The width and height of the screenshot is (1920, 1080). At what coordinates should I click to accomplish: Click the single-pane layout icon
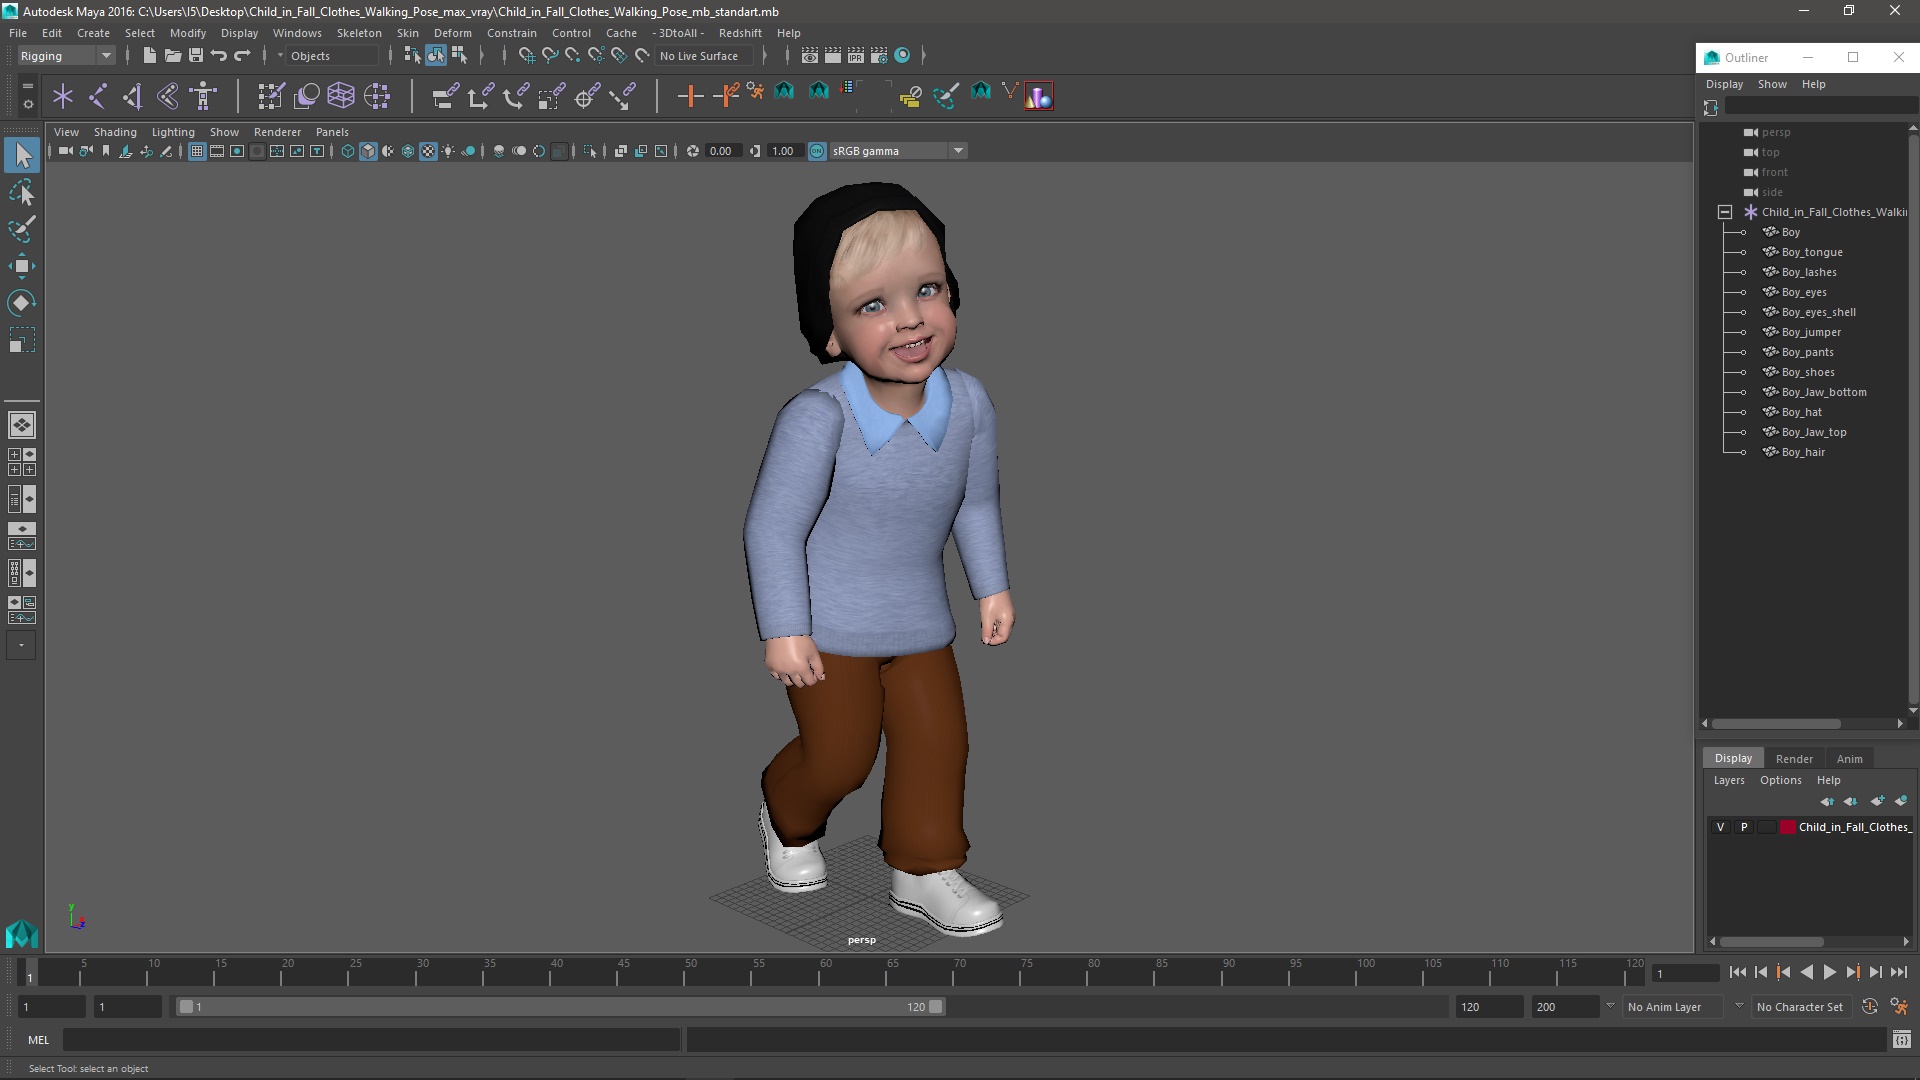[x=22, y=425]
